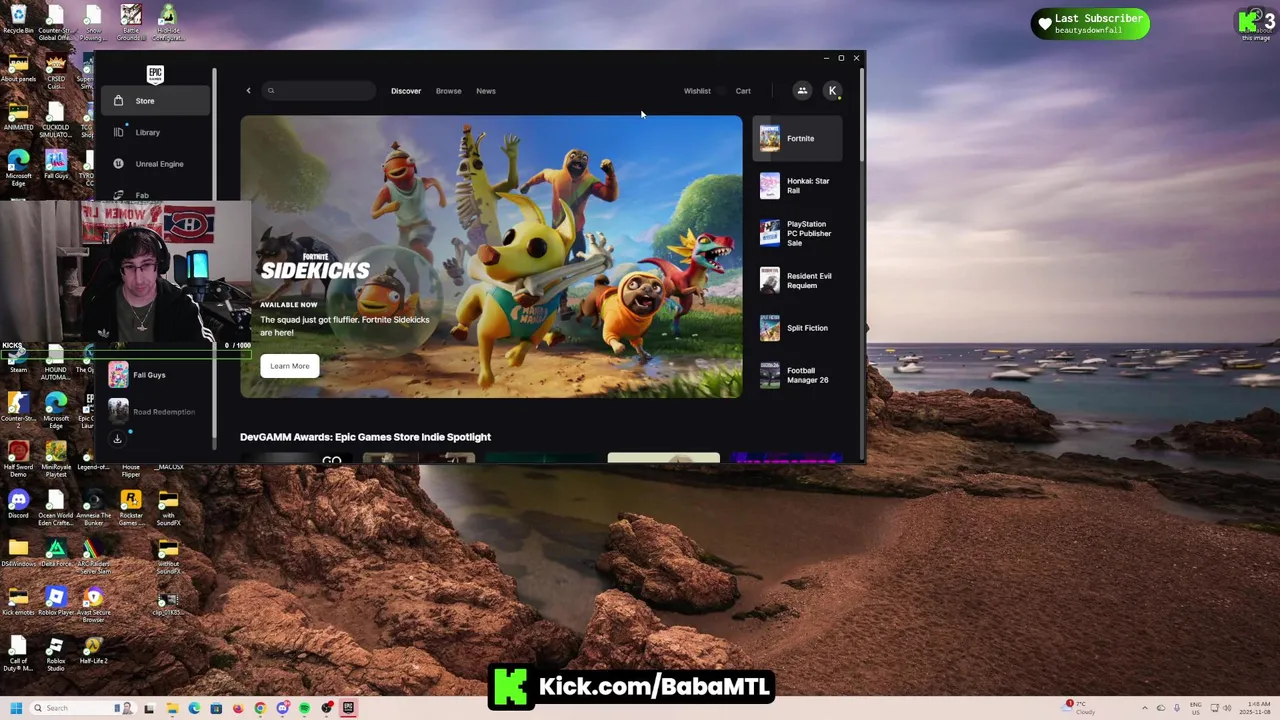Open the Friends icon in Epic header
Image resolution: width=1280 pixels, height=720 pixels.
click(x=802, y=91)
